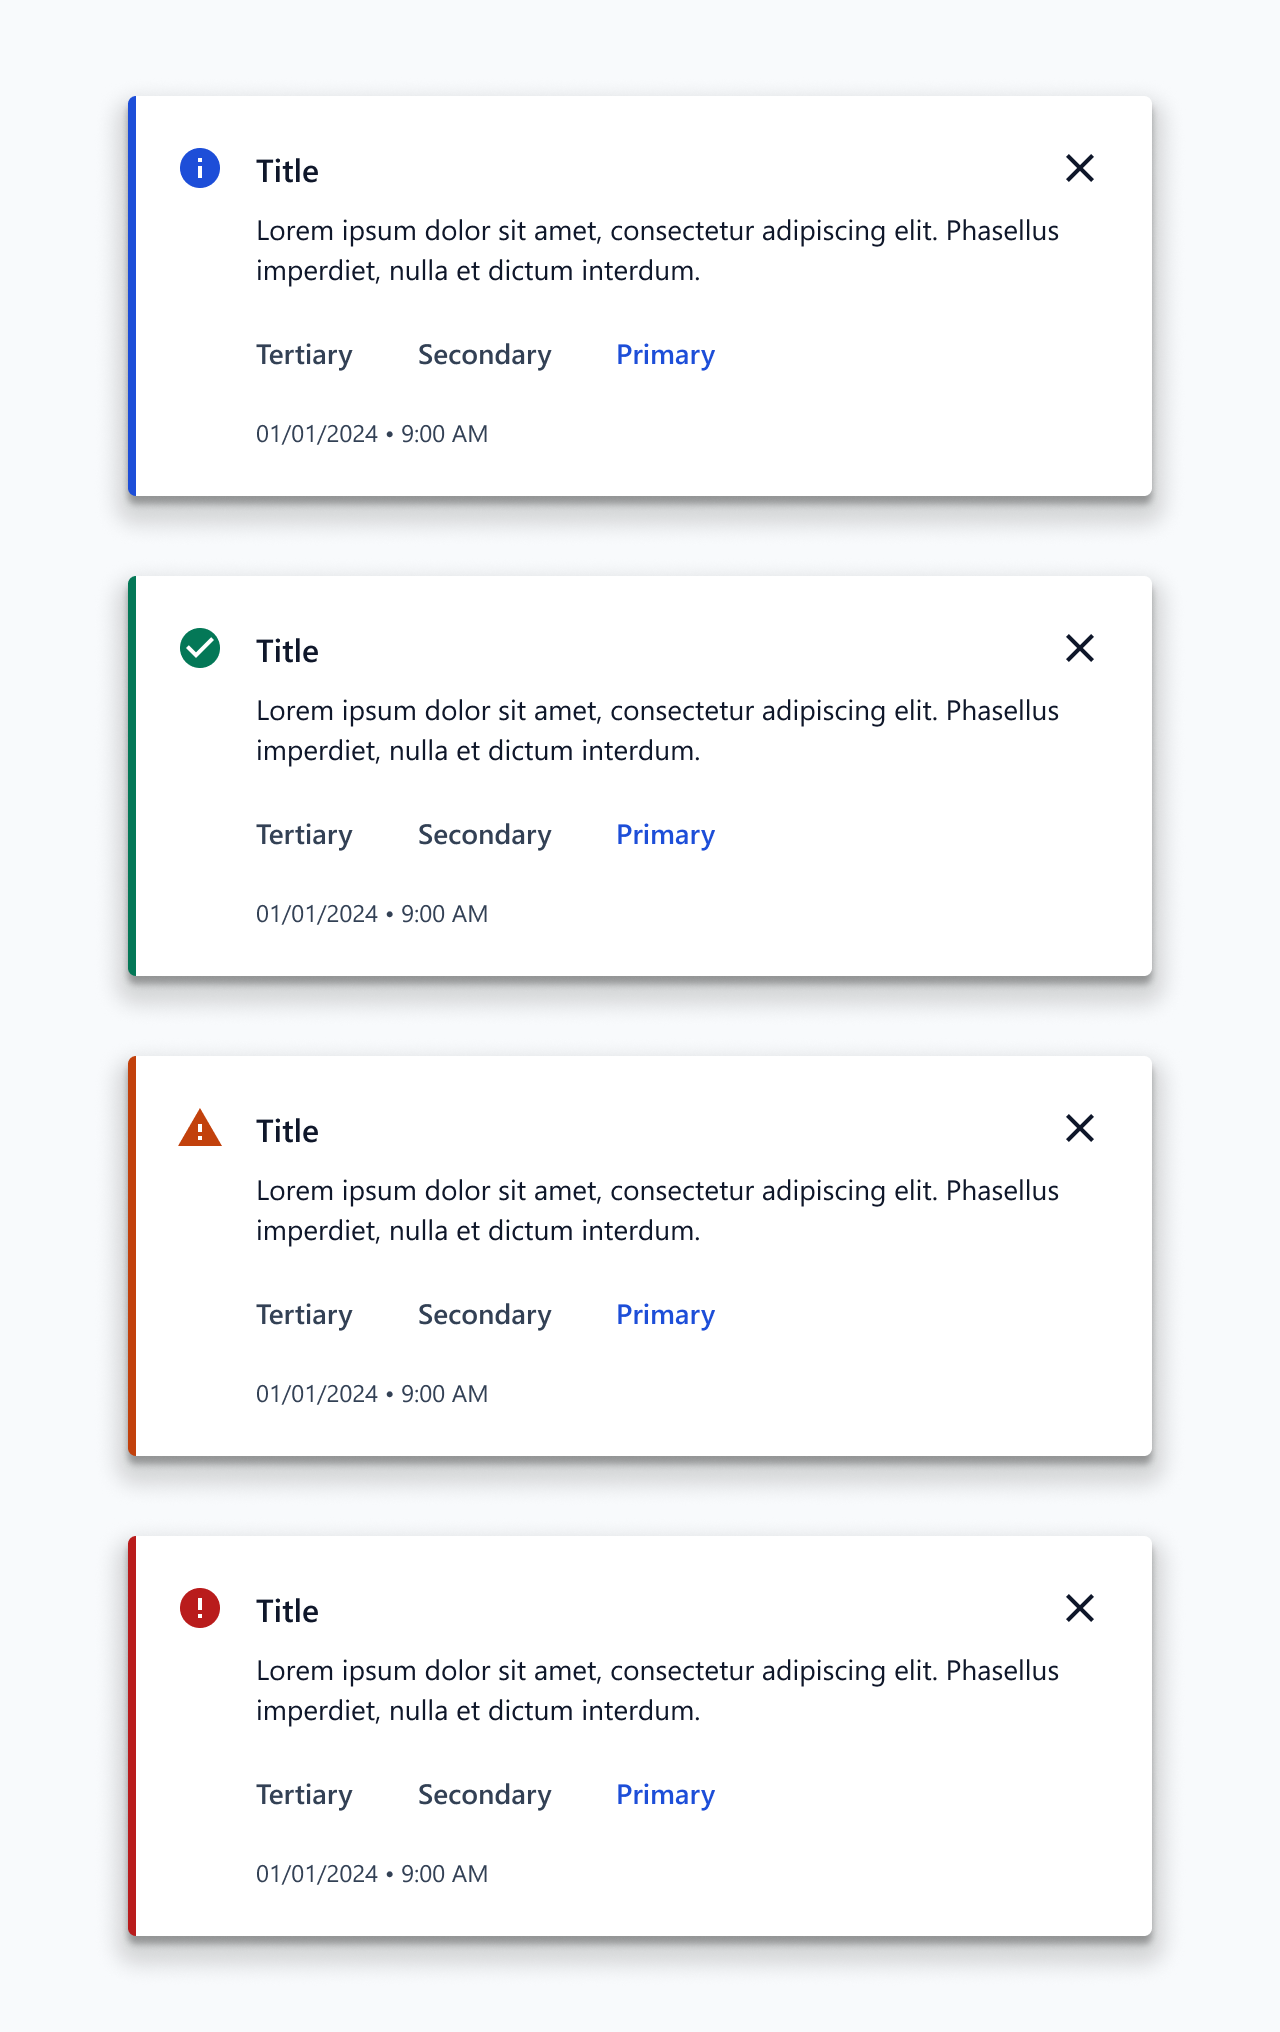1280x2032 pixels.
Task: Click the blue info icon
Action: point(200,168)
